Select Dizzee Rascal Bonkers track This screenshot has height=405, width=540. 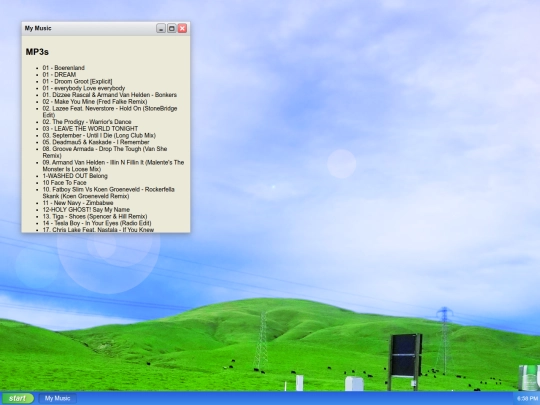(110, 95)
